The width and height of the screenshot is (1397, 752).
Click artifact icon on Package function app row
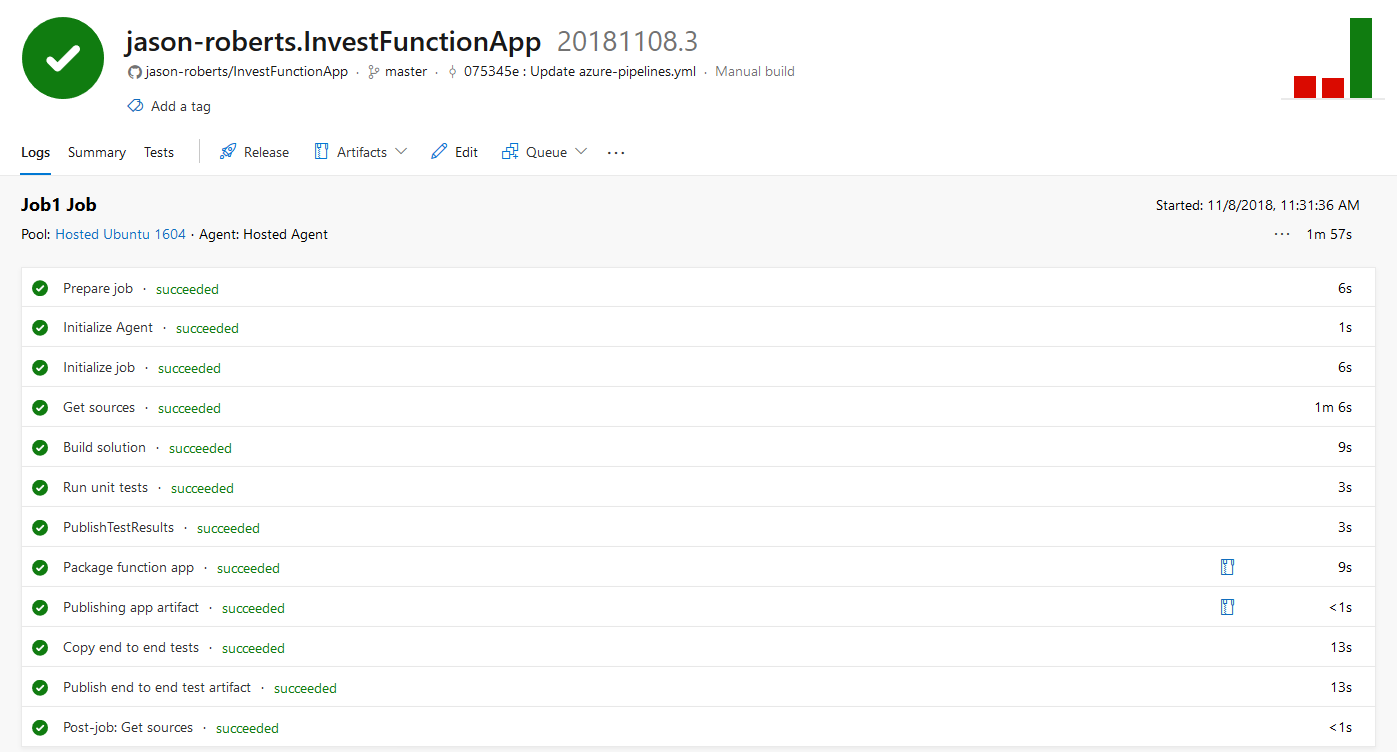click(x=1227, y=566)
